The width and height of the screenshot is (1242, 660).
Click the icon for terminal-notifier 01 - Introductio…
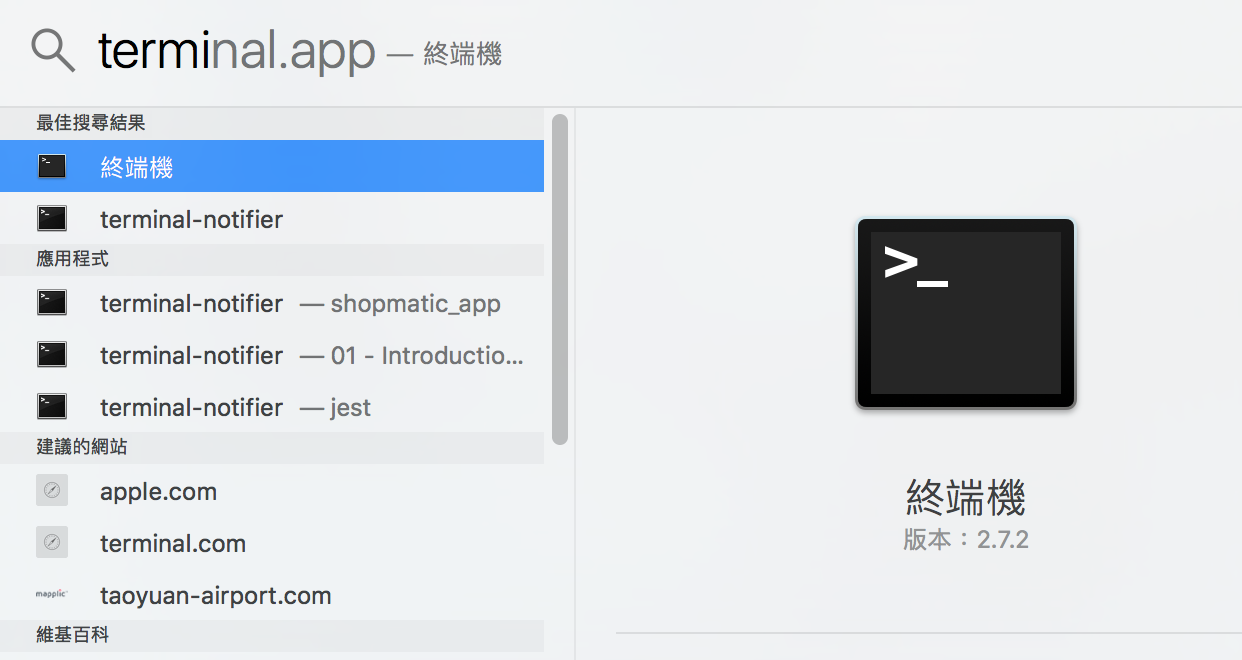[52, 354]
